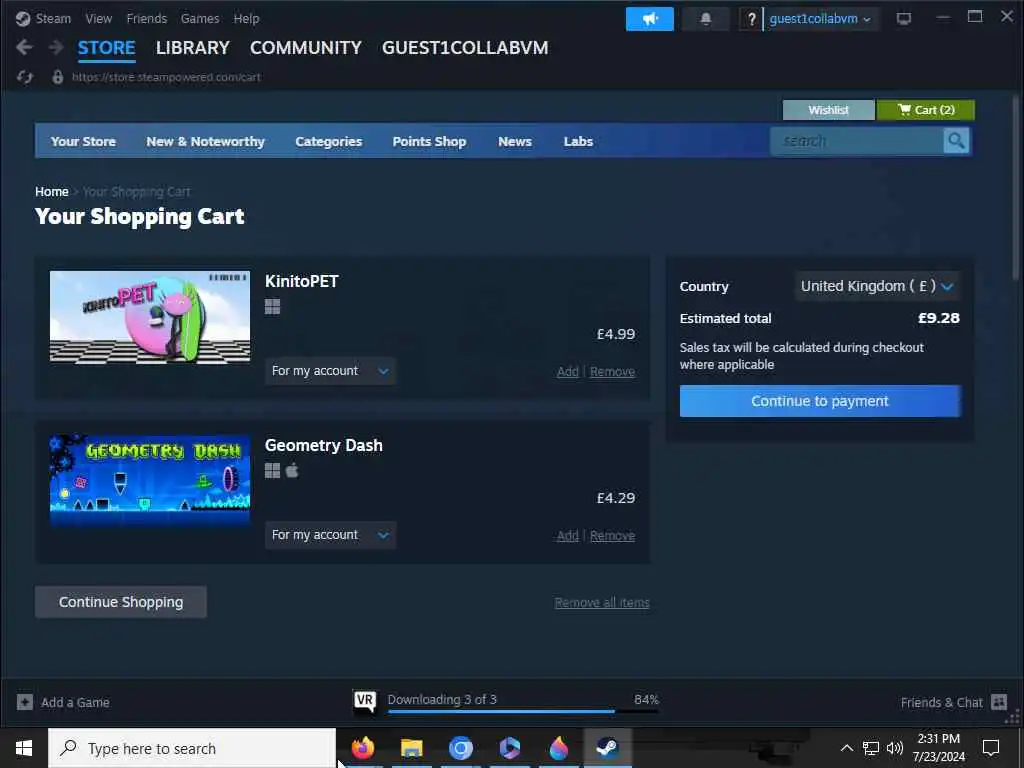Open the volume control
This screenshot has height=768, width=1024.
[895, 748]
